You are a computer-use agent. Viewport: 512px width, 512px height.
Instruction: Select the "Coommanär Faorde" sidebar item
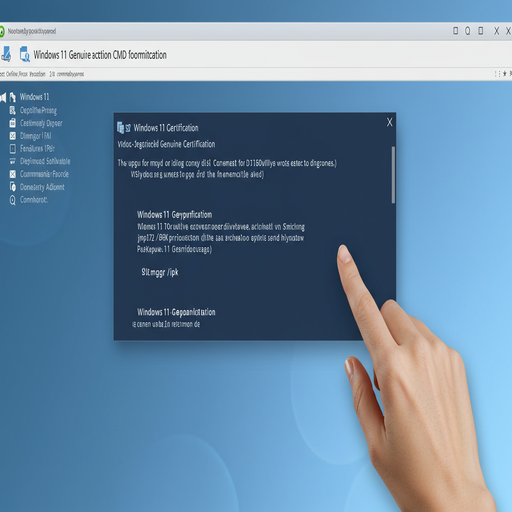click(39, 174)
